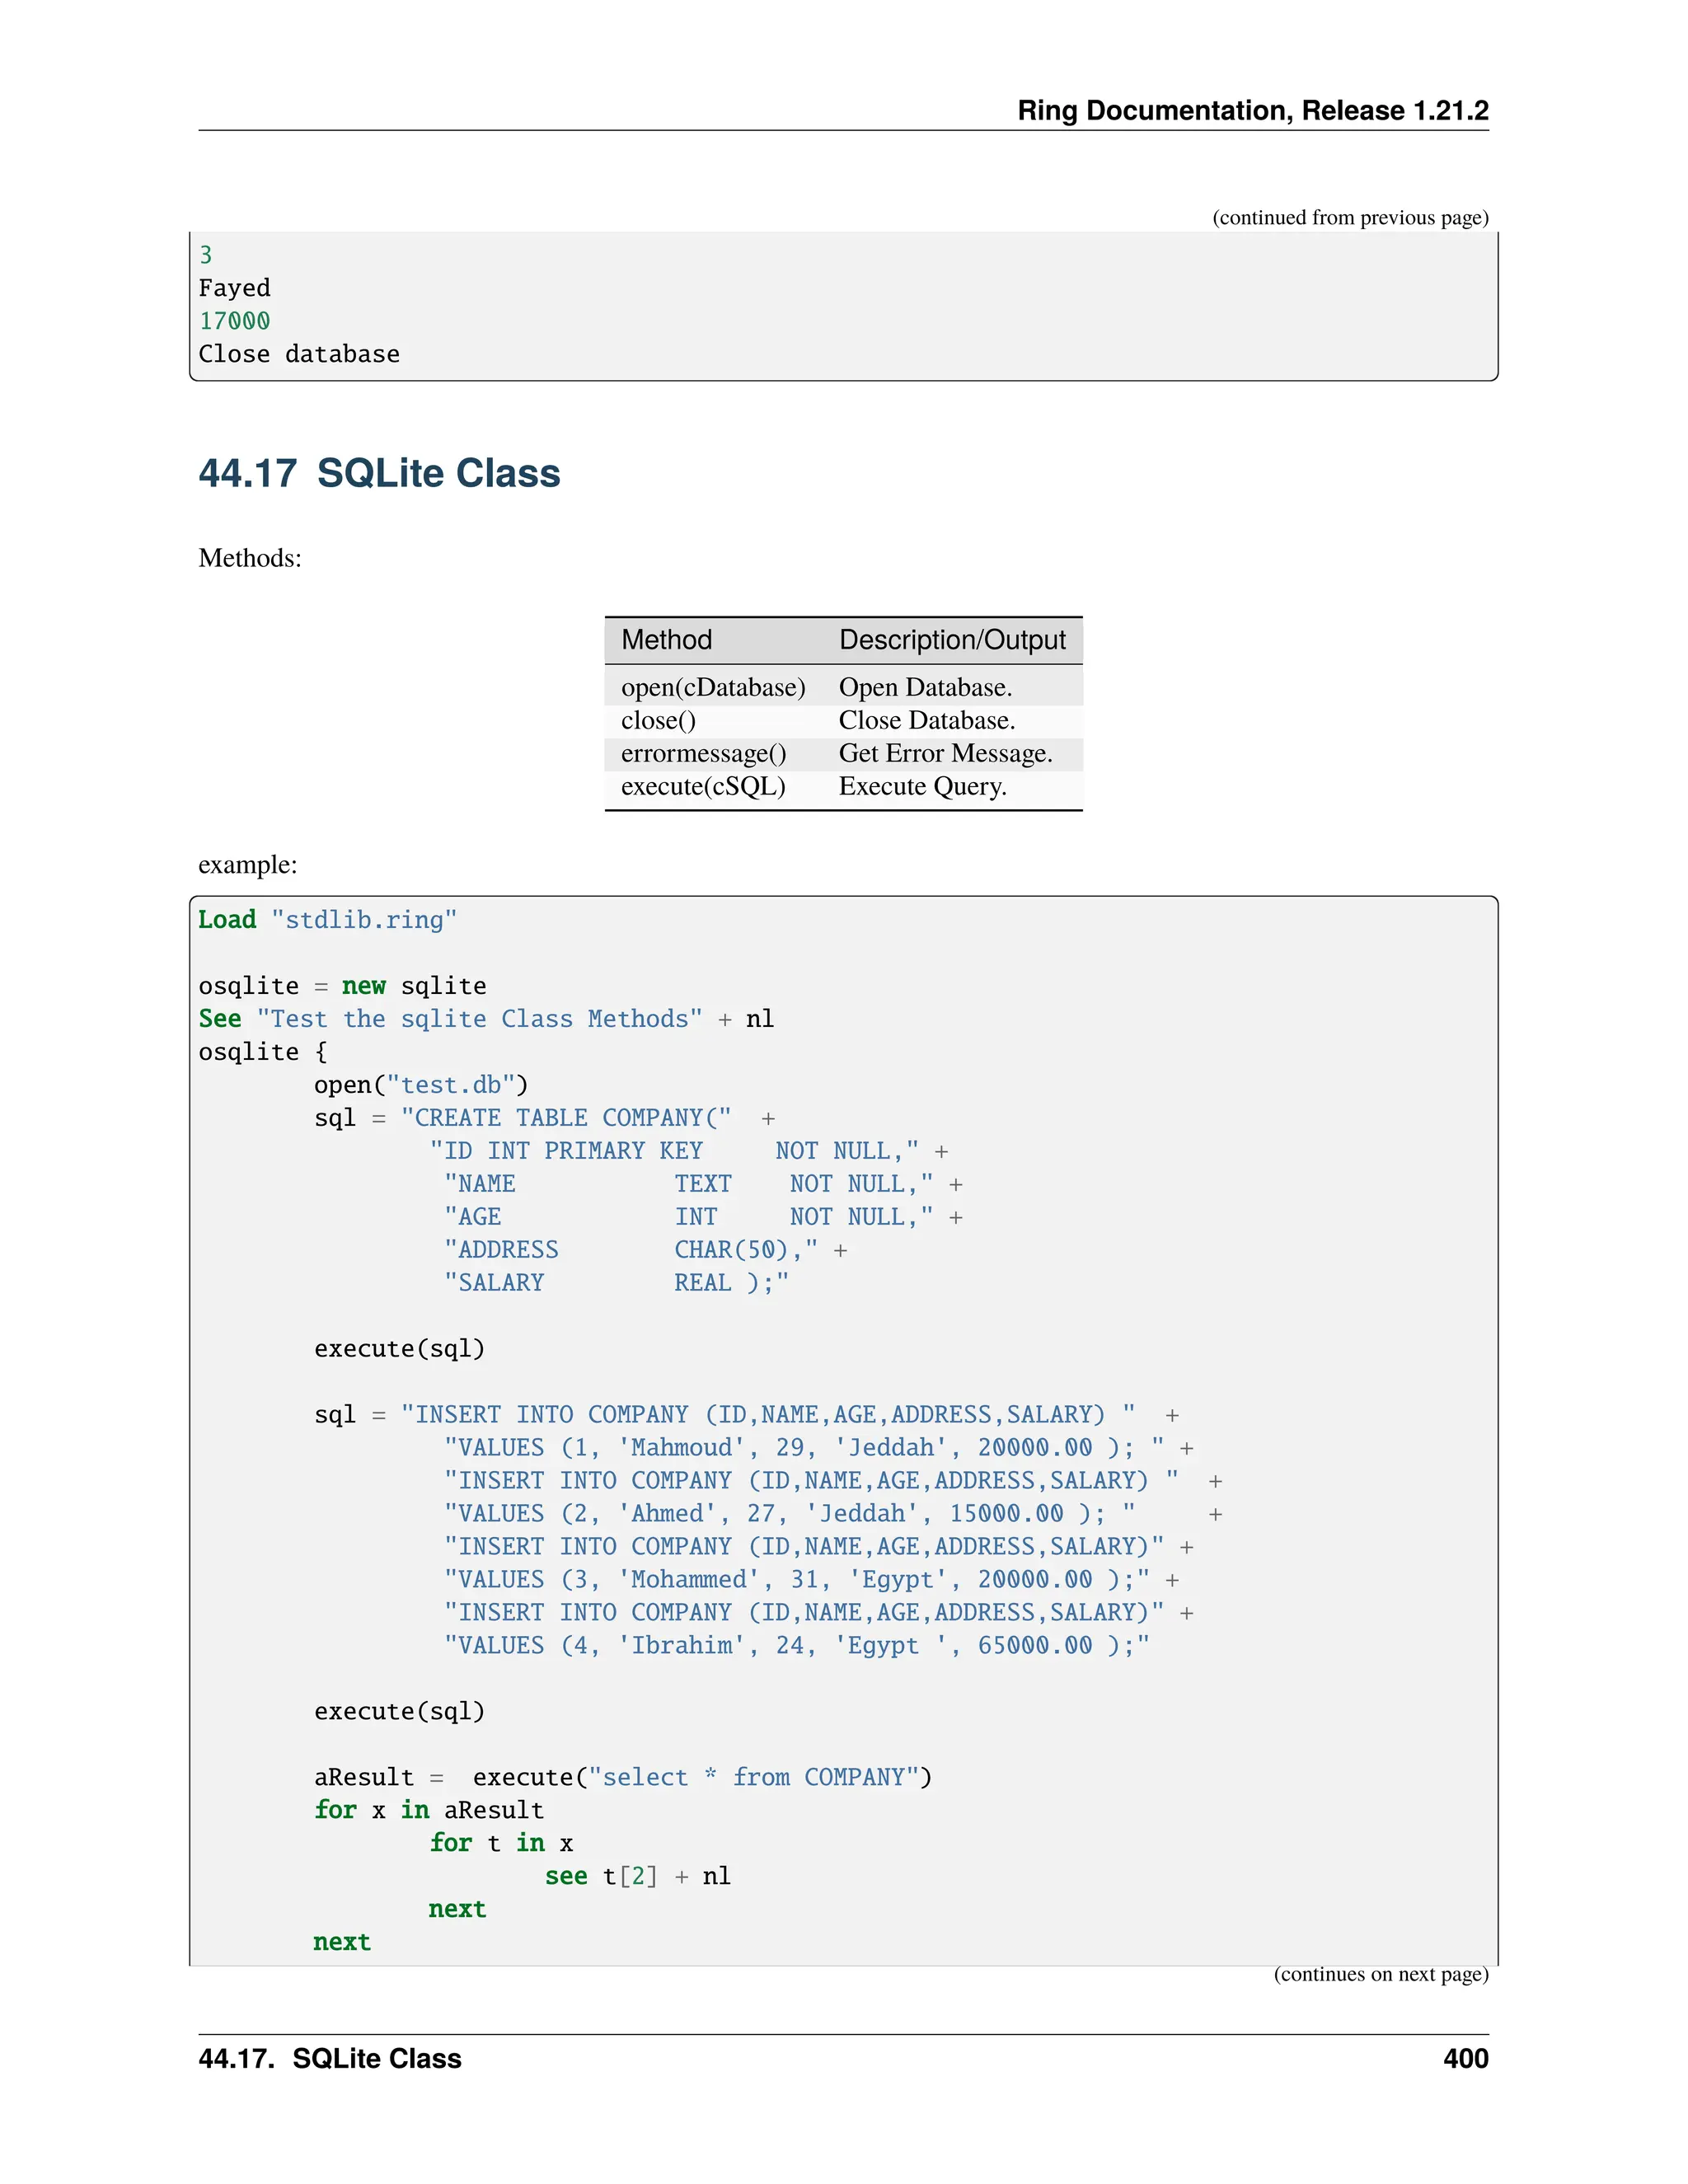Viewport: 1688px width, 2184px height.
Task: Click the Load keyword in code
Action: click(x=227, y=920)
